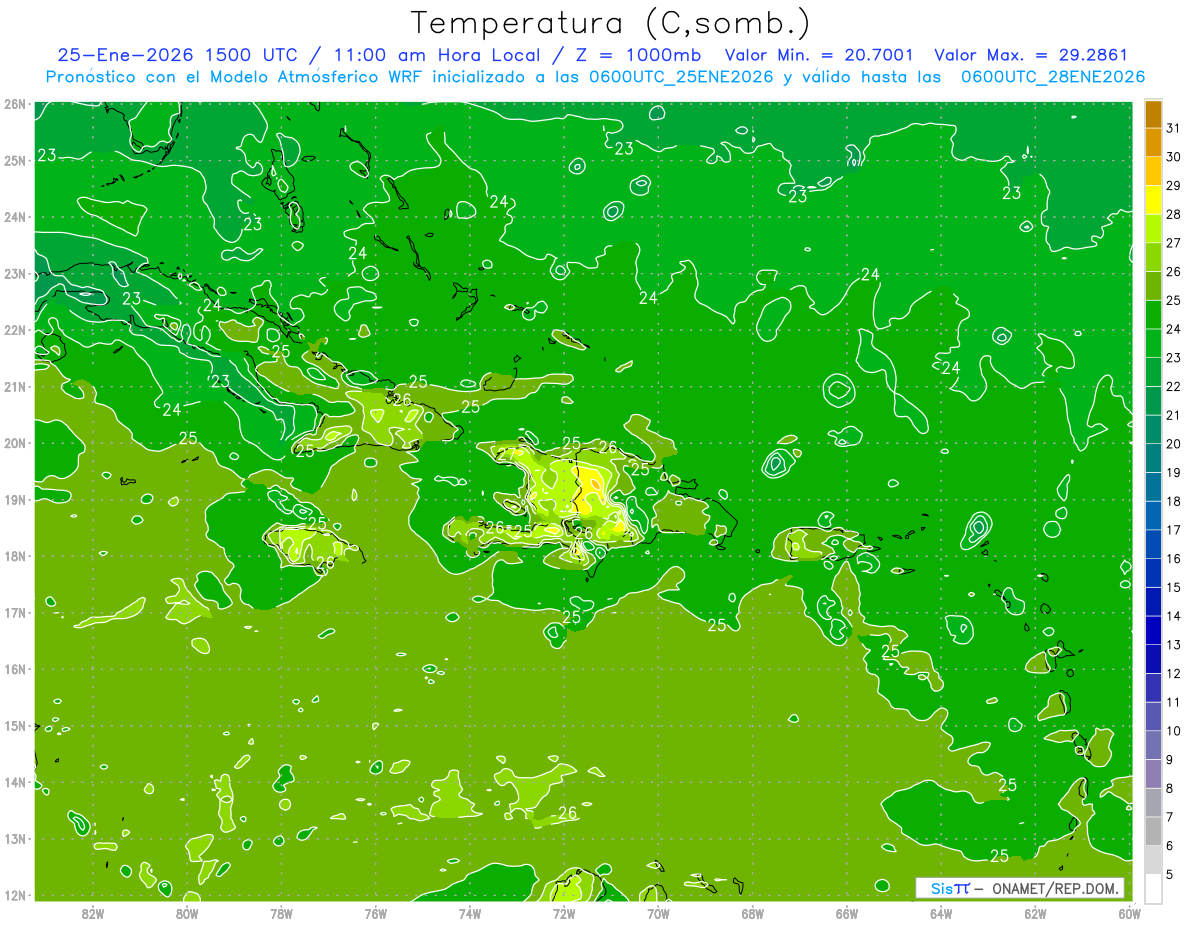
Task: Pick the white swatch at the colorbar bottom
Action: [1153, 888]
